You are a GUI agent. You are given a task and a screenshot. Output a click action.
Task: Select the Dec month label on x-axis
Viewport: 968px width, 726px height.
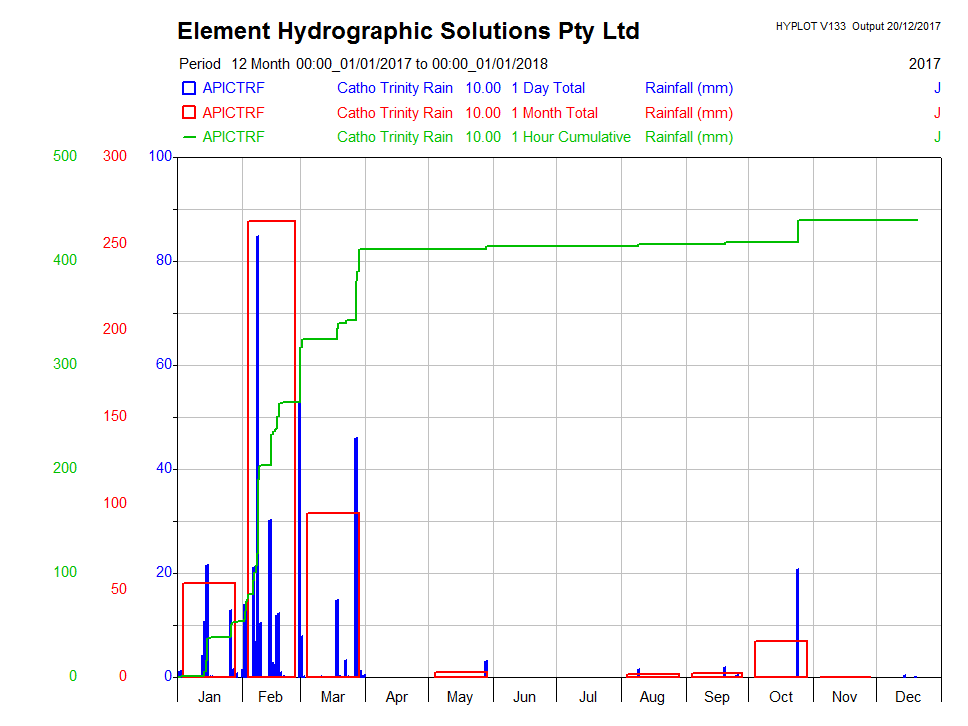click(x=908, y=697)
